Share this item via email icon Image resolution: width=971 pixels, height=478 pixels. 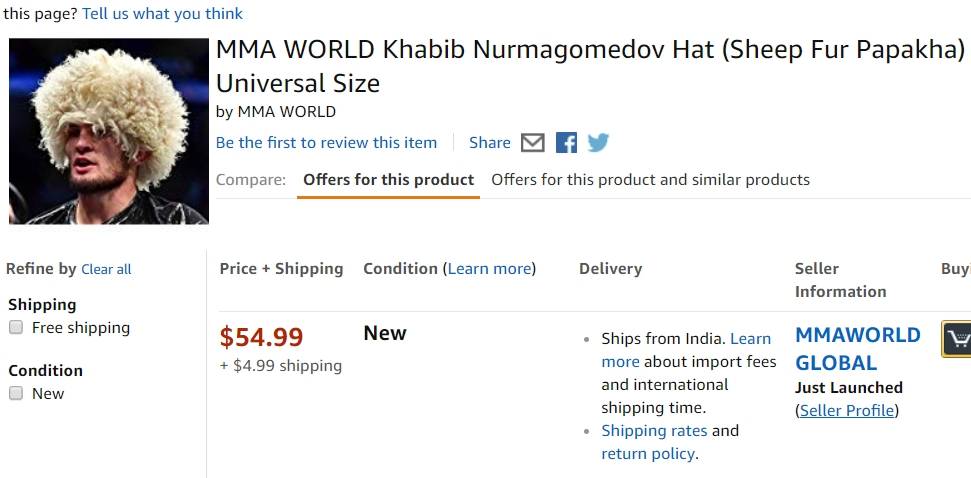[533, 143]
